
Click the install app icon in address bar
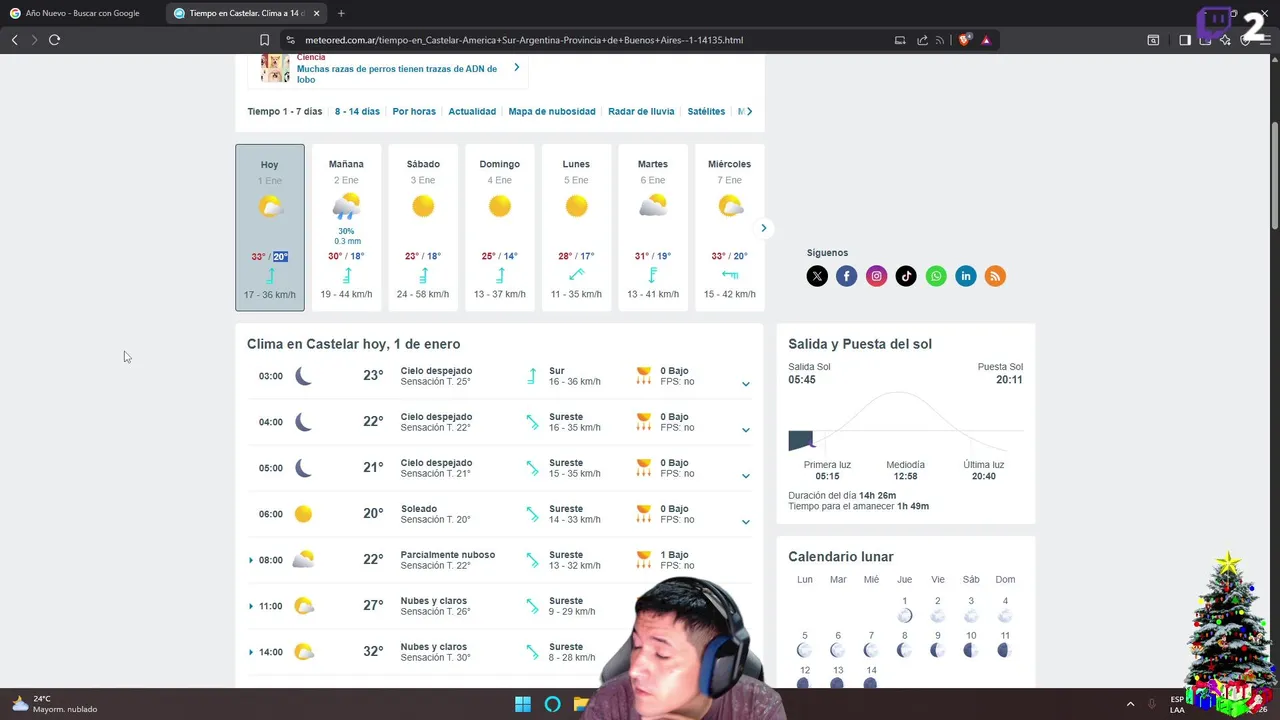click(x=900, y=40)
